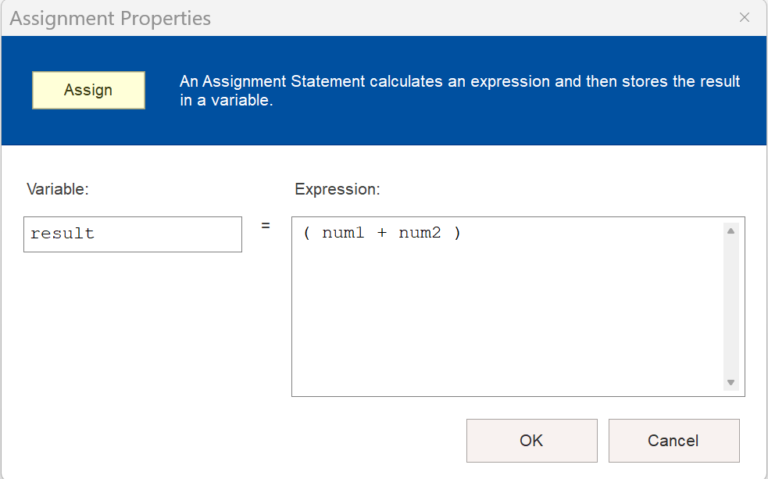This screenshot has width=768, height=479.
Task: Click the Assignment Properties title bar text
Action: coord(110,19)
